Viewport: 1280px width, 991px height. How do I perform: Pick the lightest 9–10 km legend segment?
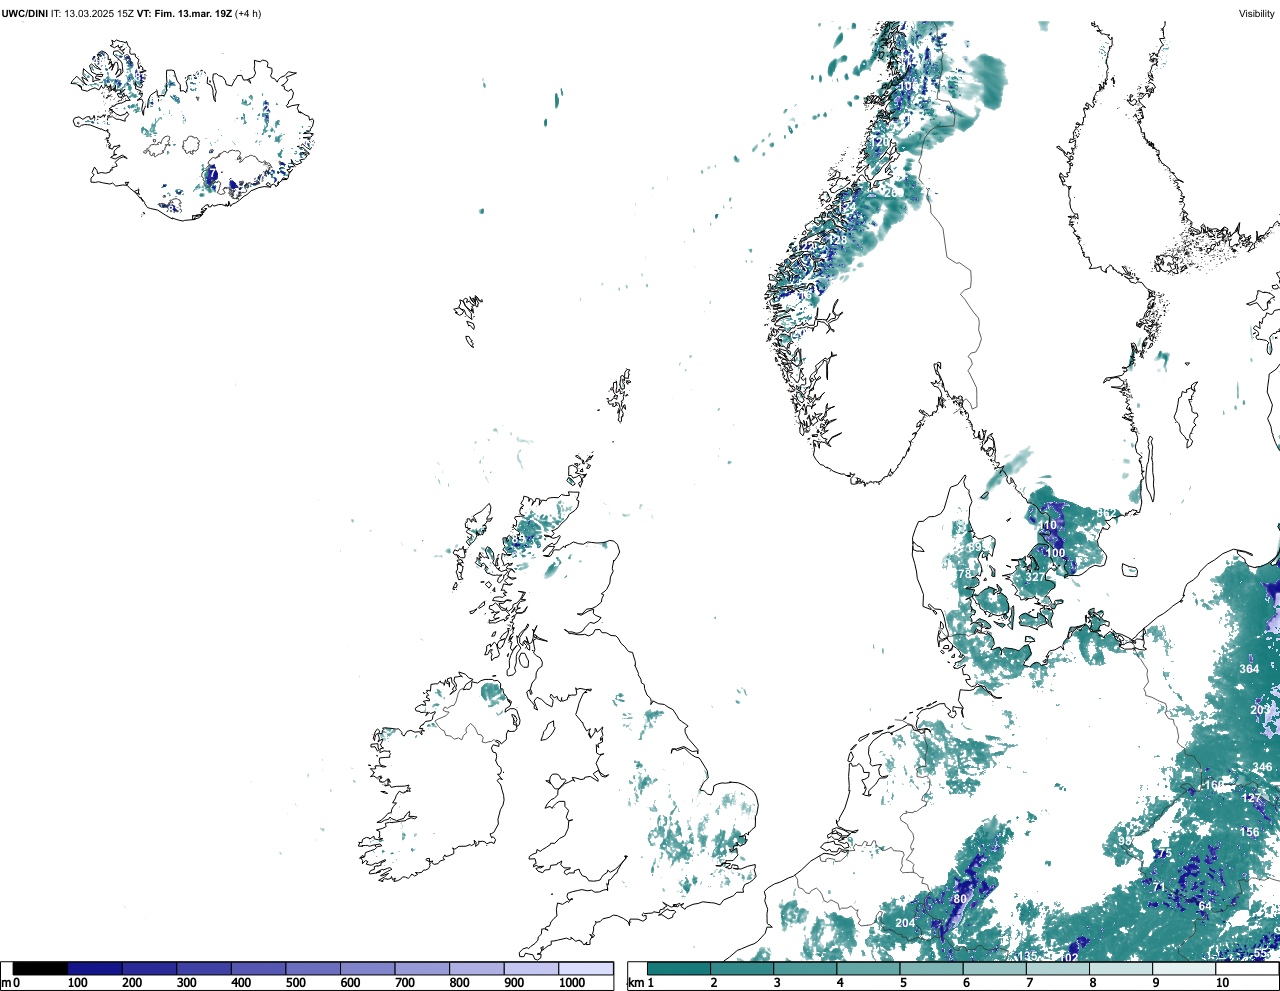[1183, 968]
